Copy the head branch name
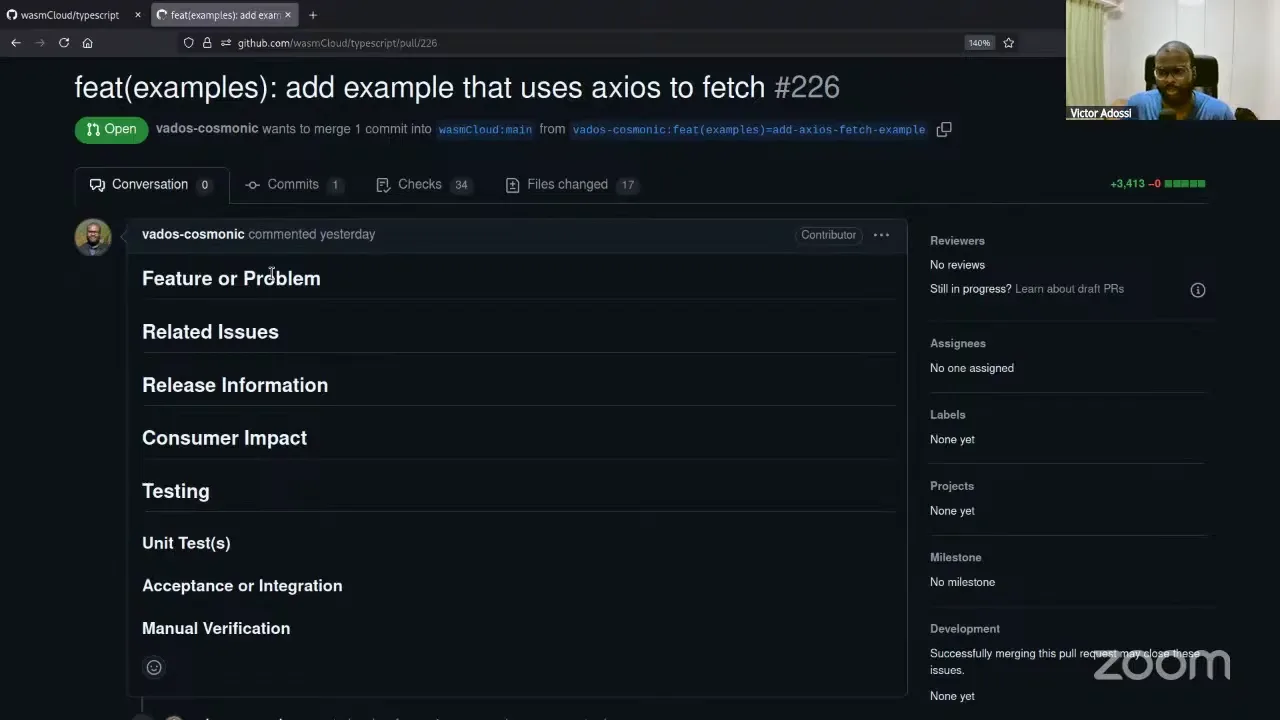The image size is (1280, 720). tap(944, 129)
